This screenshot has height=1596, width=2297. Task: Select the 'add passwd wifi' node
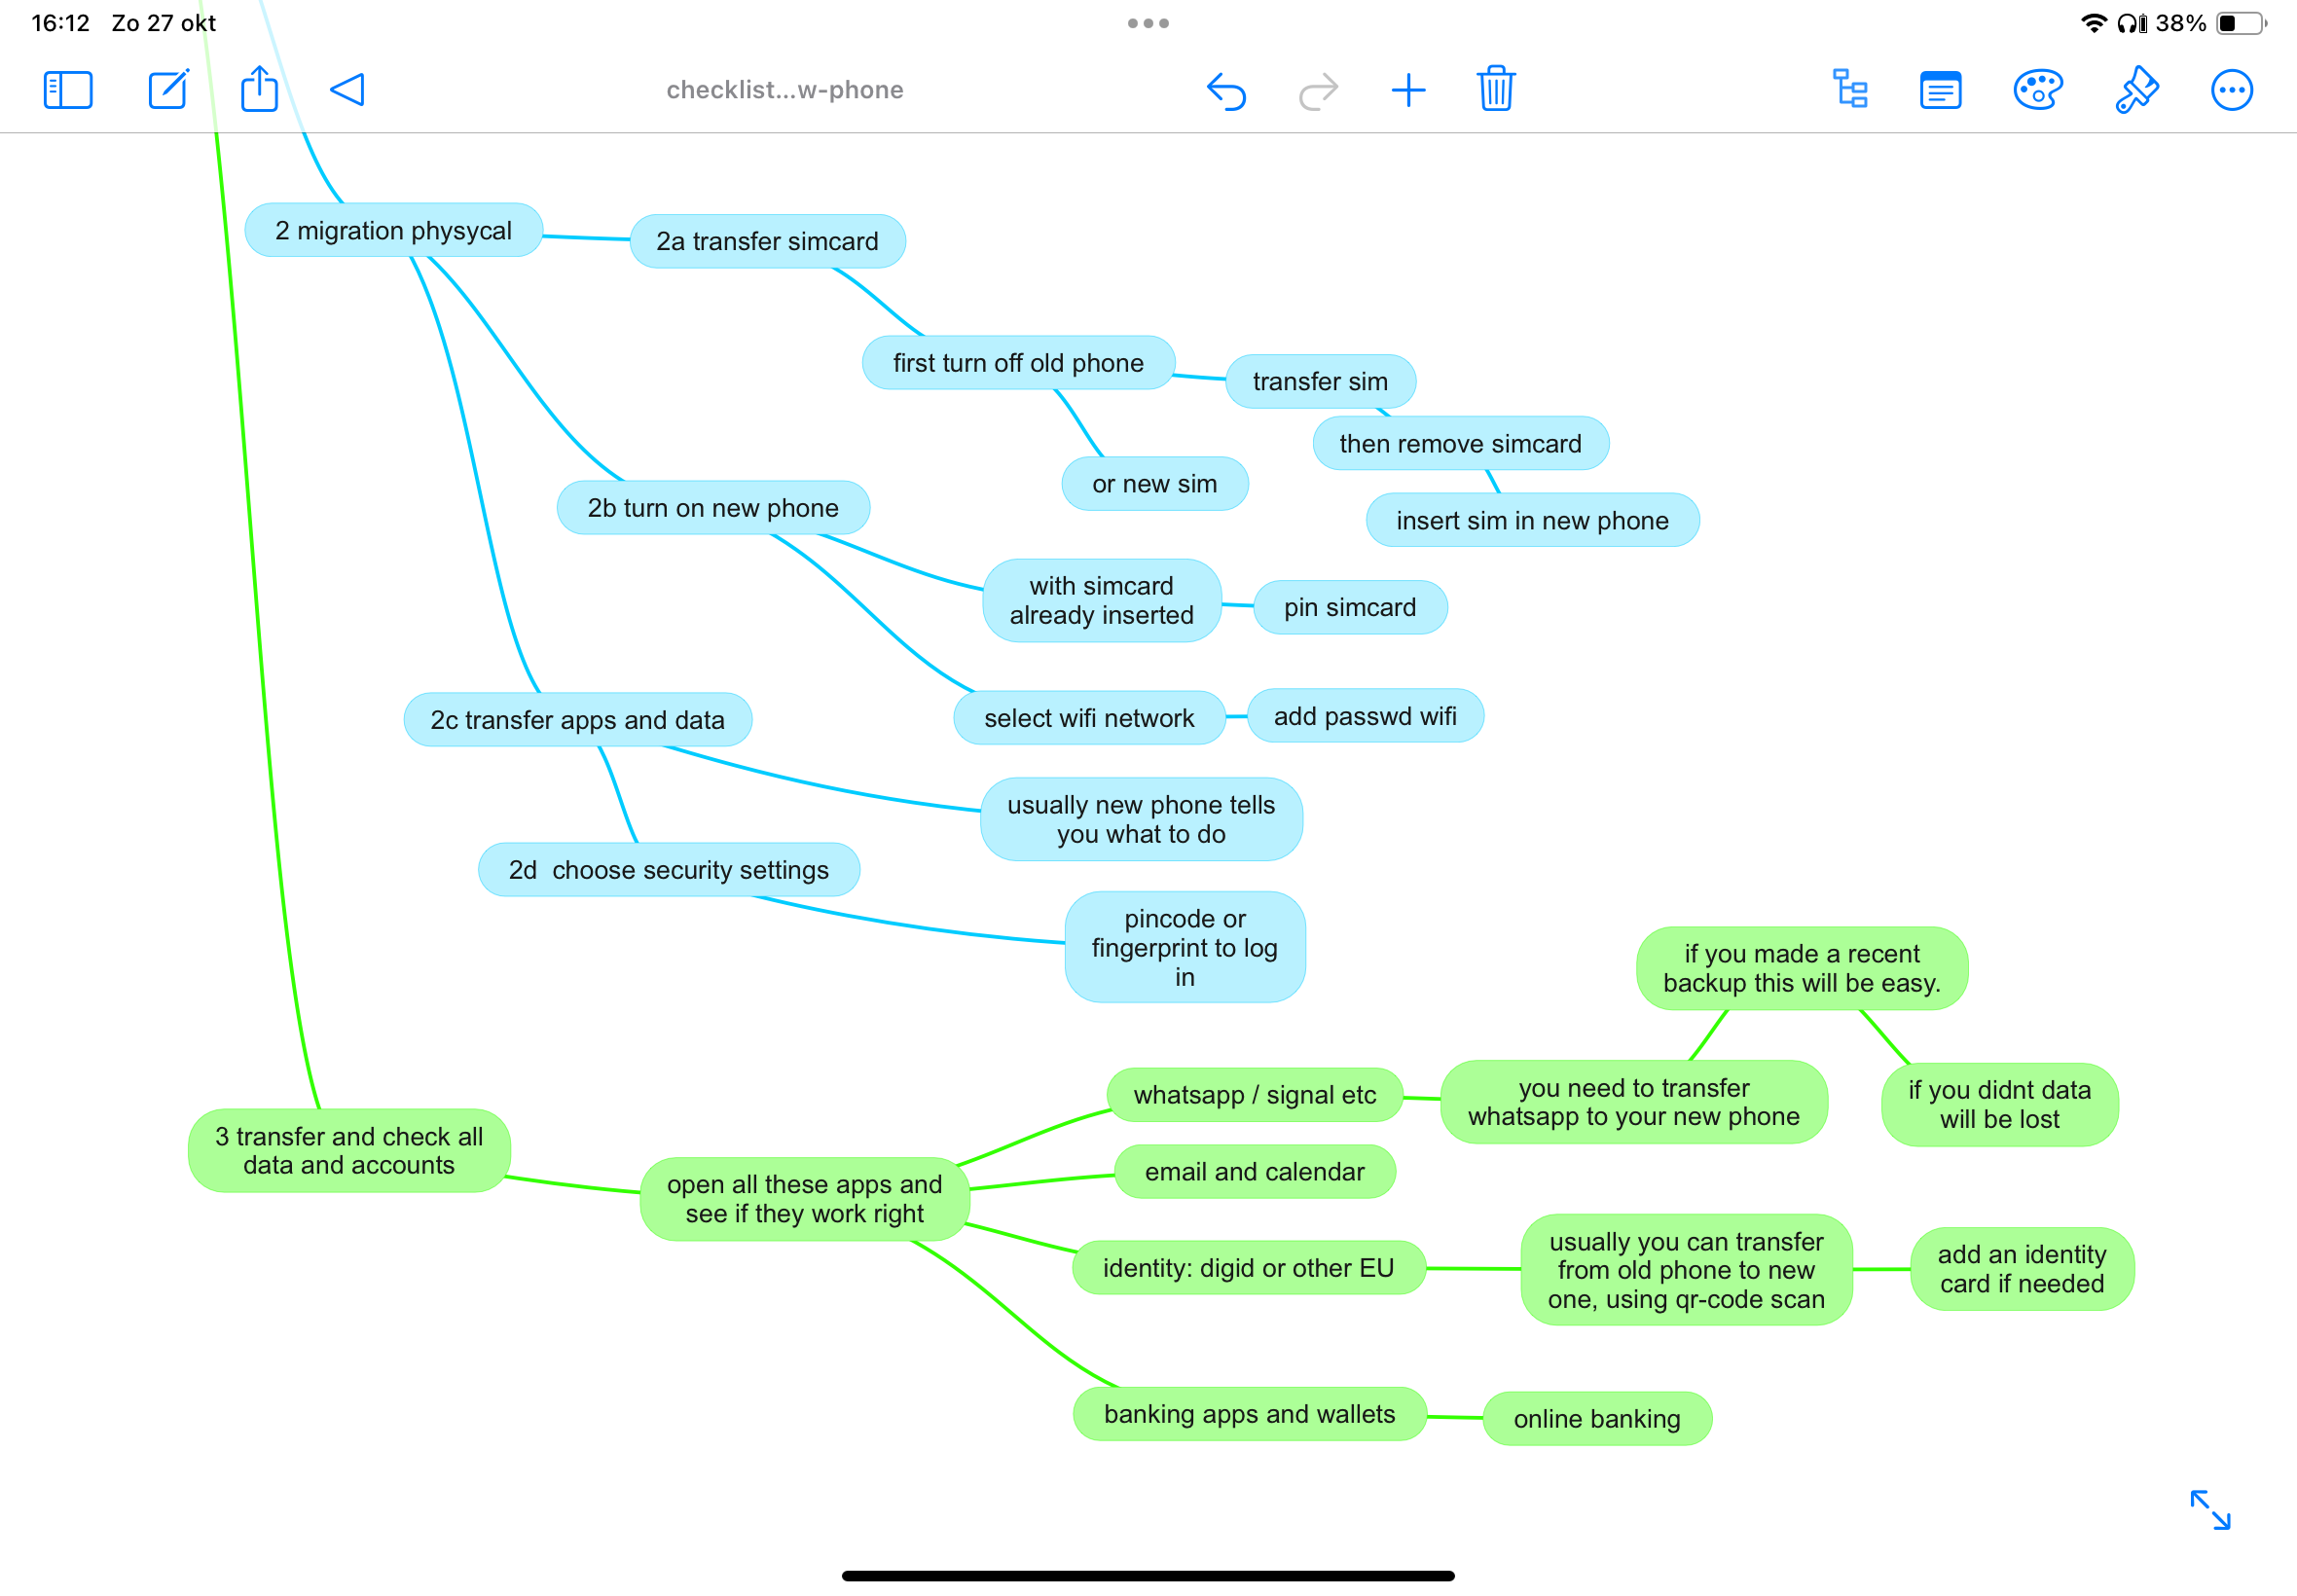point(1365,716)
